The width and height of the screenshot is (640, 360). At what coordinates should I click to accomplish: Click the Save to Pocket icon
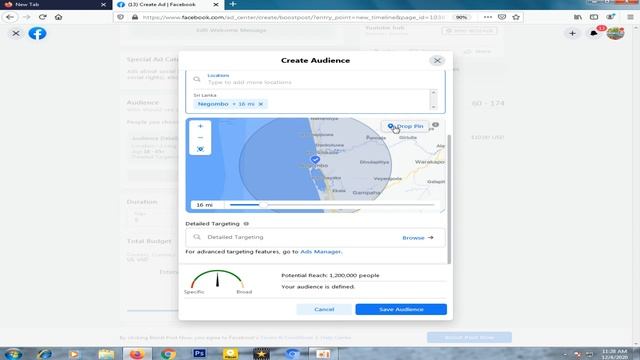[502, 17]
